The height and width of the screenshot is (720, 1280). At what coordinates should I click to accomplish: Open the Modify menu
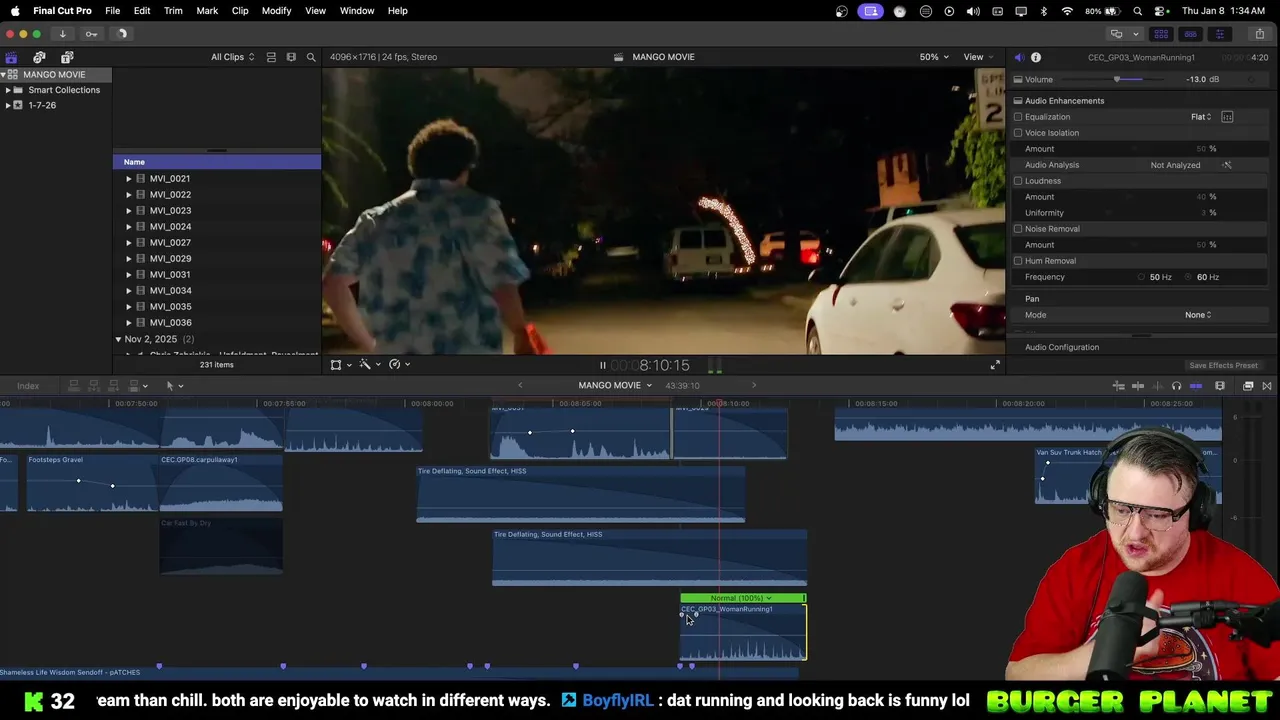click(276, 11)
